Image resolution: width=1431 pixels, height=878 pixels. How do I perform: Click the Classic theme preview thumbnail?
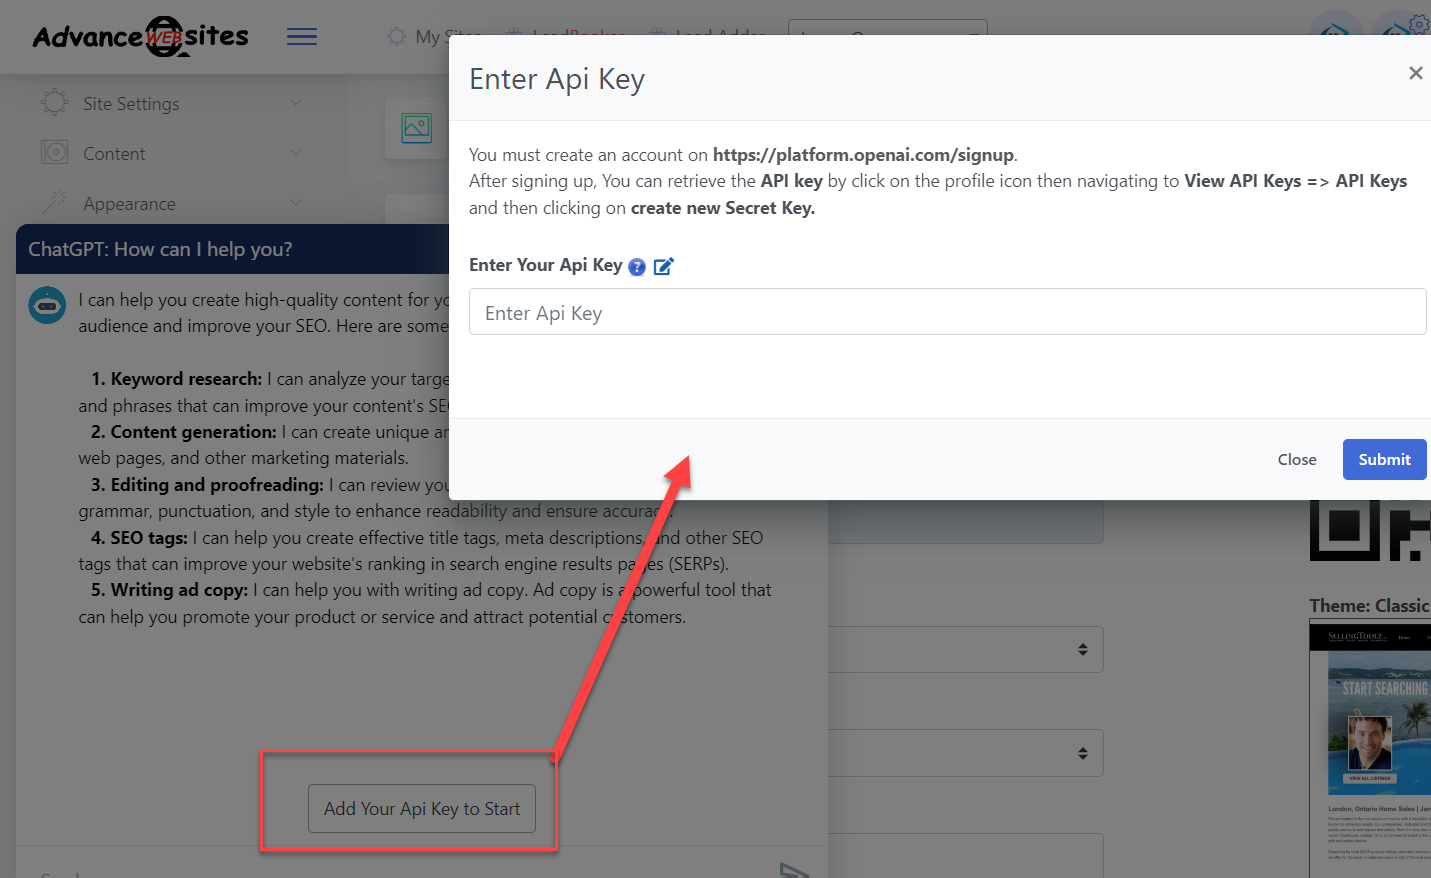1370,748
